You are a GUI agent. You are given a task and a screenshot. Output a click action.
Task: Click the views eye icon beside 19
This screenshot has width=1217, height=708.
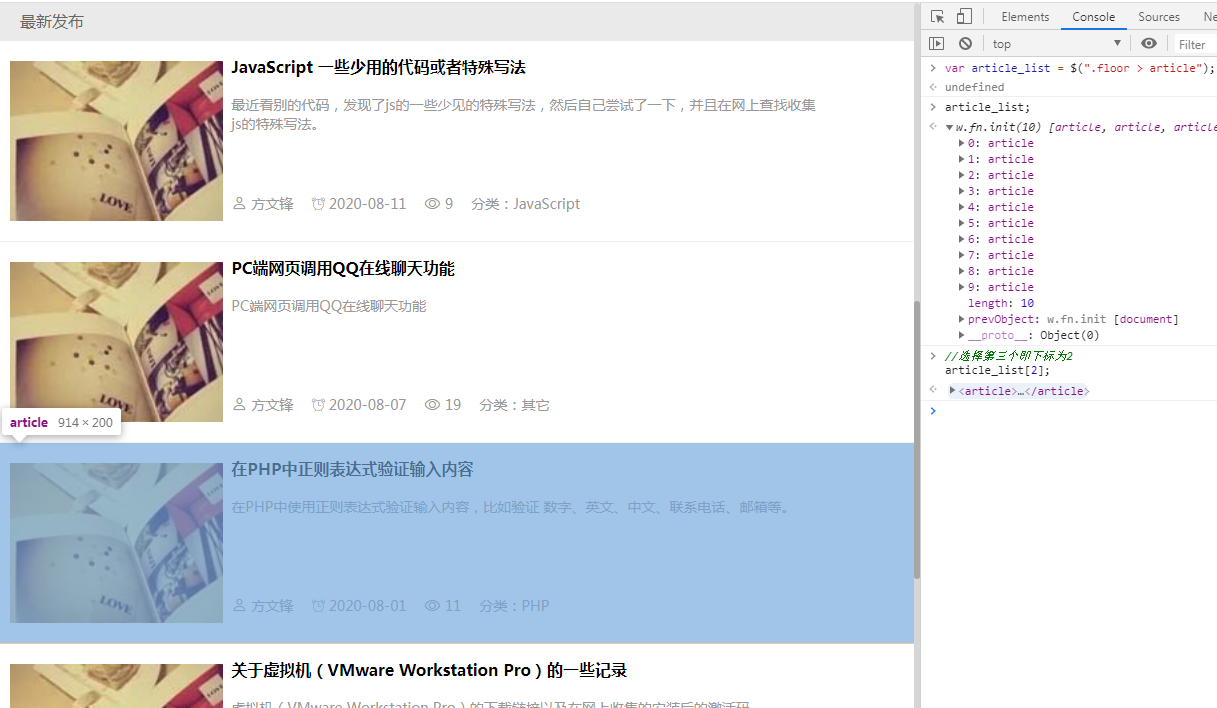[432, 405]
